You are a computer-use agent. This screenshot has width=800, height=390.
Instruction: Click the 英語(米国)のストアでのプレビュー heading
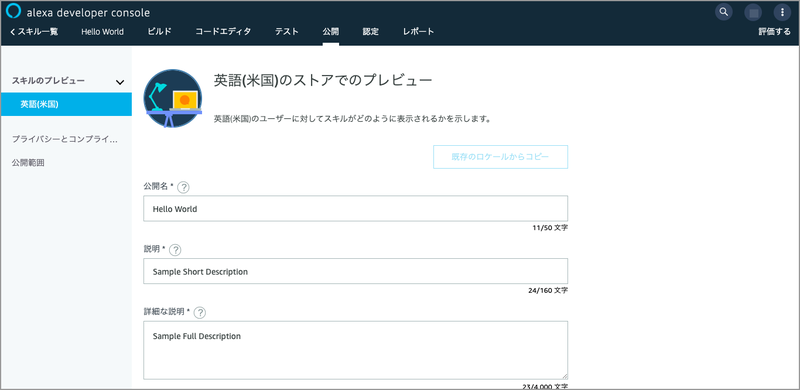[323, 81]
